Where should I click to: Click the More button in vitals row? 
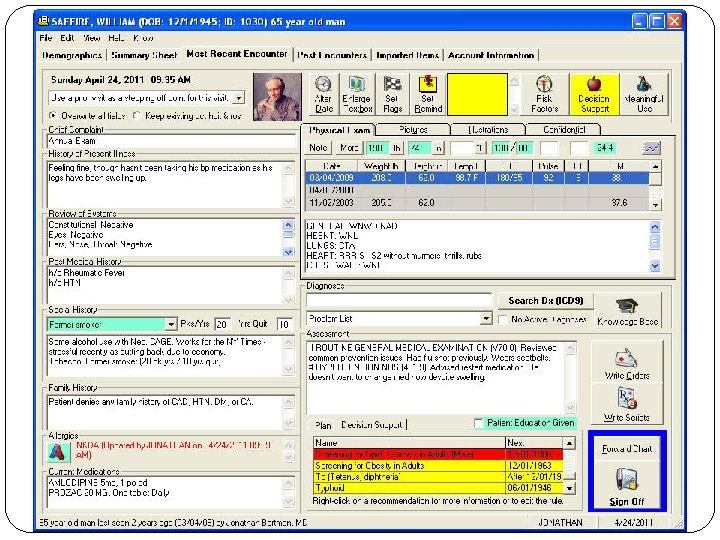[349, 148]
